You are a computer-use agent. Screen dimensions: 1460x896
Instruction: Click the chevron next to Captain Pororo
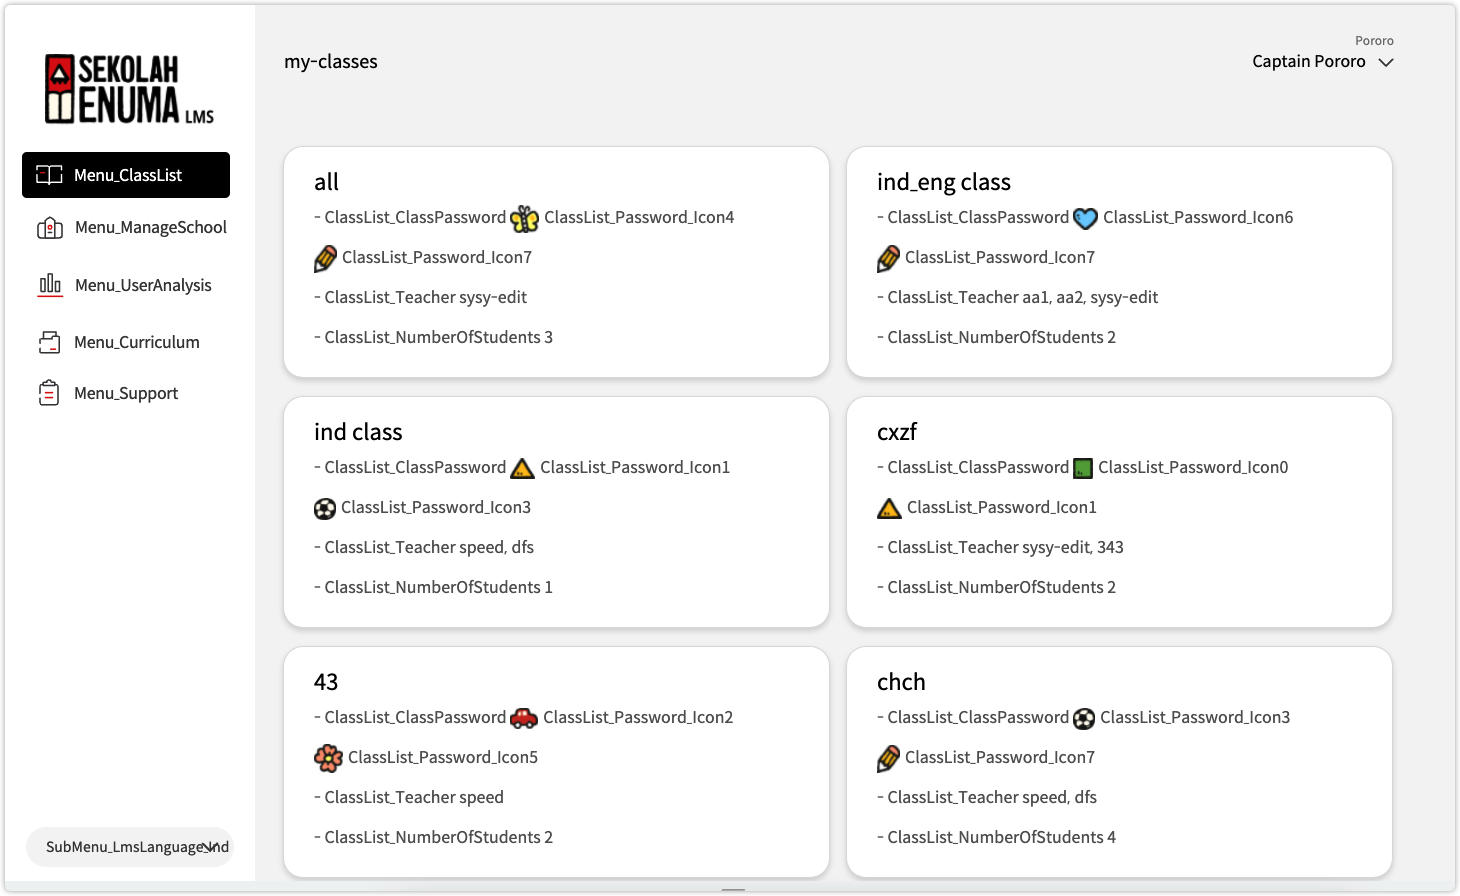point(1386,62)
